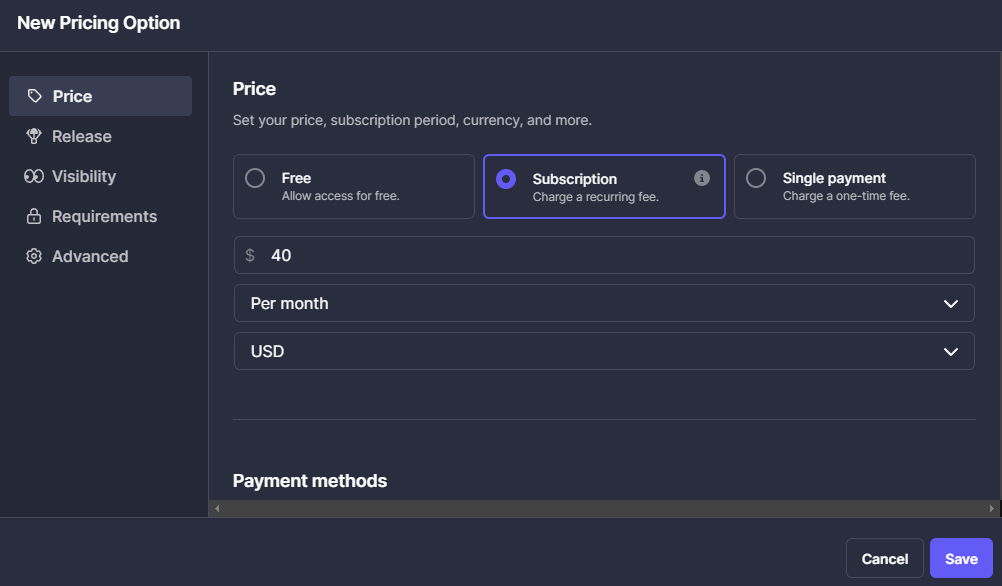The width and height of the screenshot is (1002, 586).
Task: Open Visibility settings via binoculars icon
Action: click(x=34, y=176)
